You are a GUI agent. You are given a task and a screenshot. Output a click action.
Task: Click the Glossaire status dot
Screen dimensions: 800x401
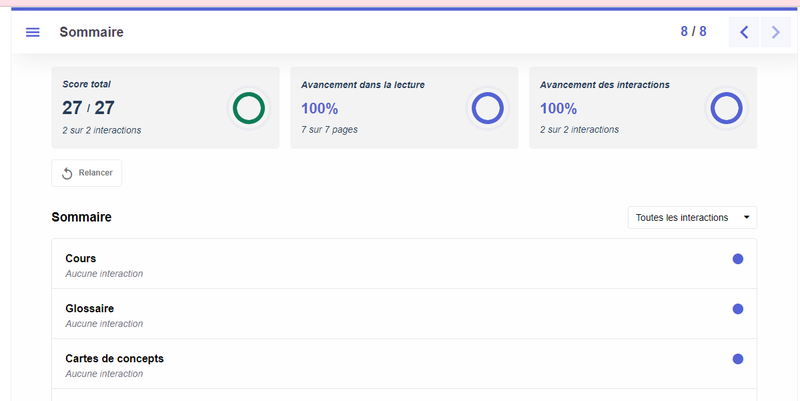pyautogui.click(x=738, y=309)
